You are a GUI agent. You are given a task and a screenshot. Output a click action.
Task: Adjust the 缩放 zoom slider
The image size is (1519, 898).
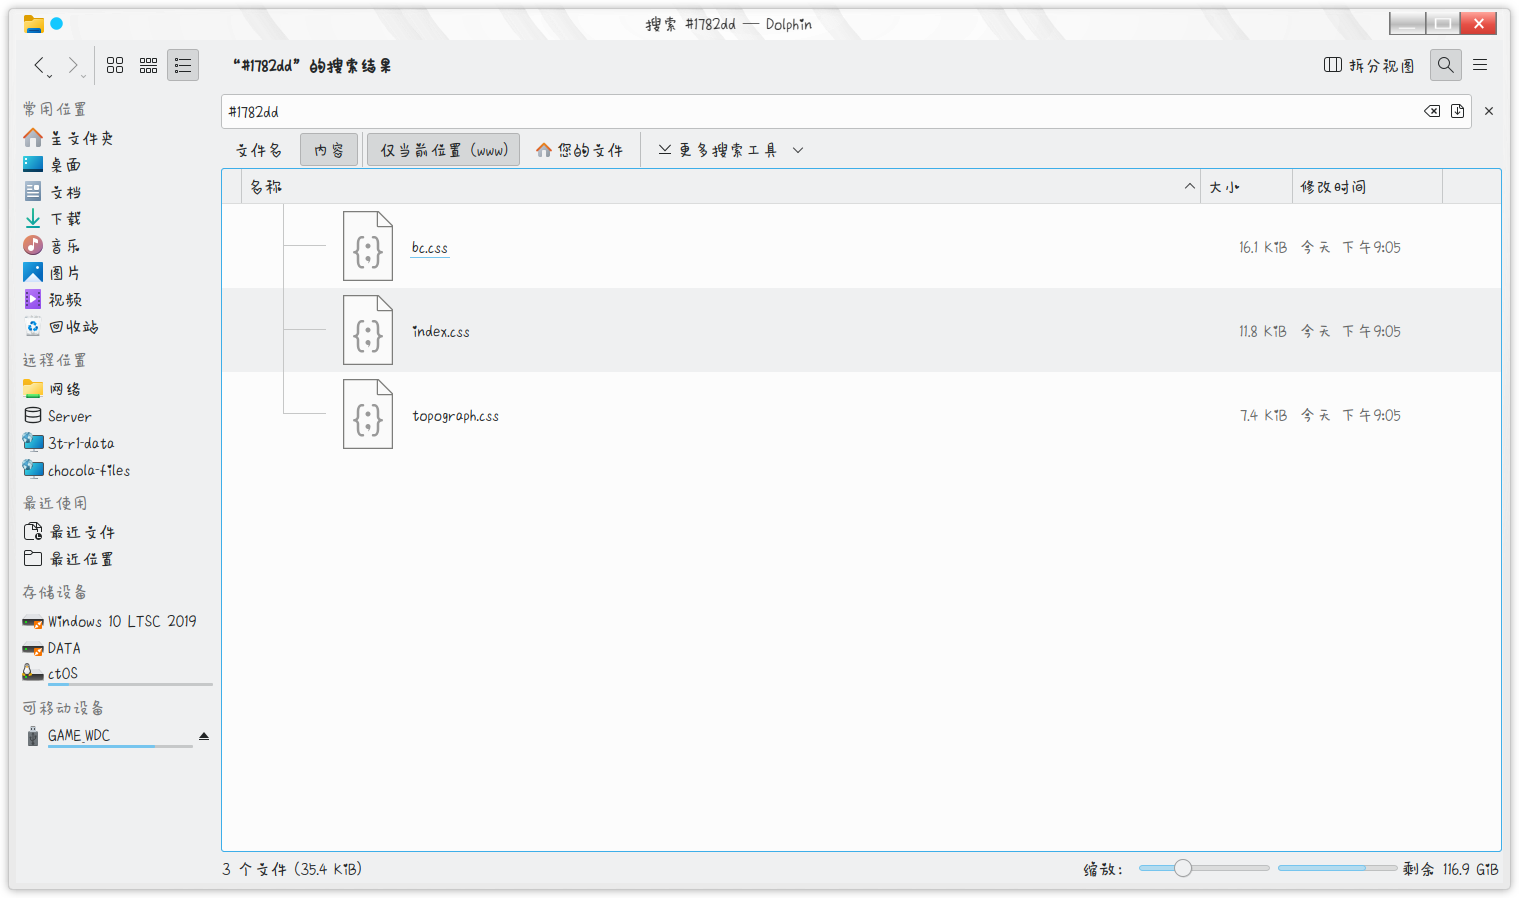pos(1204,868)
